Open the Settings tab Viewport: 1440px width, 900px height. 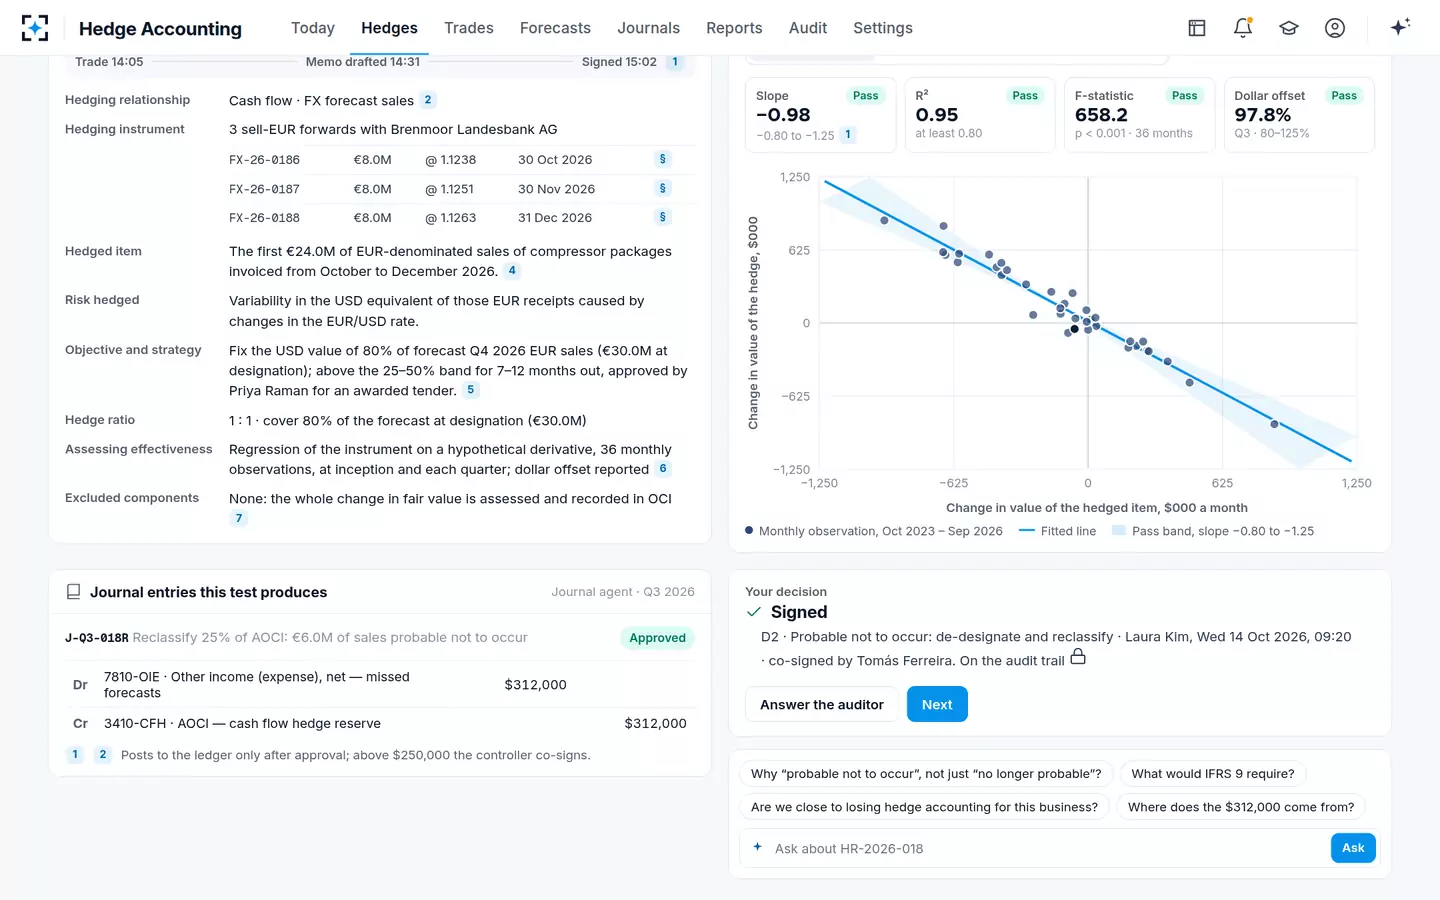(x=883, y=28)
